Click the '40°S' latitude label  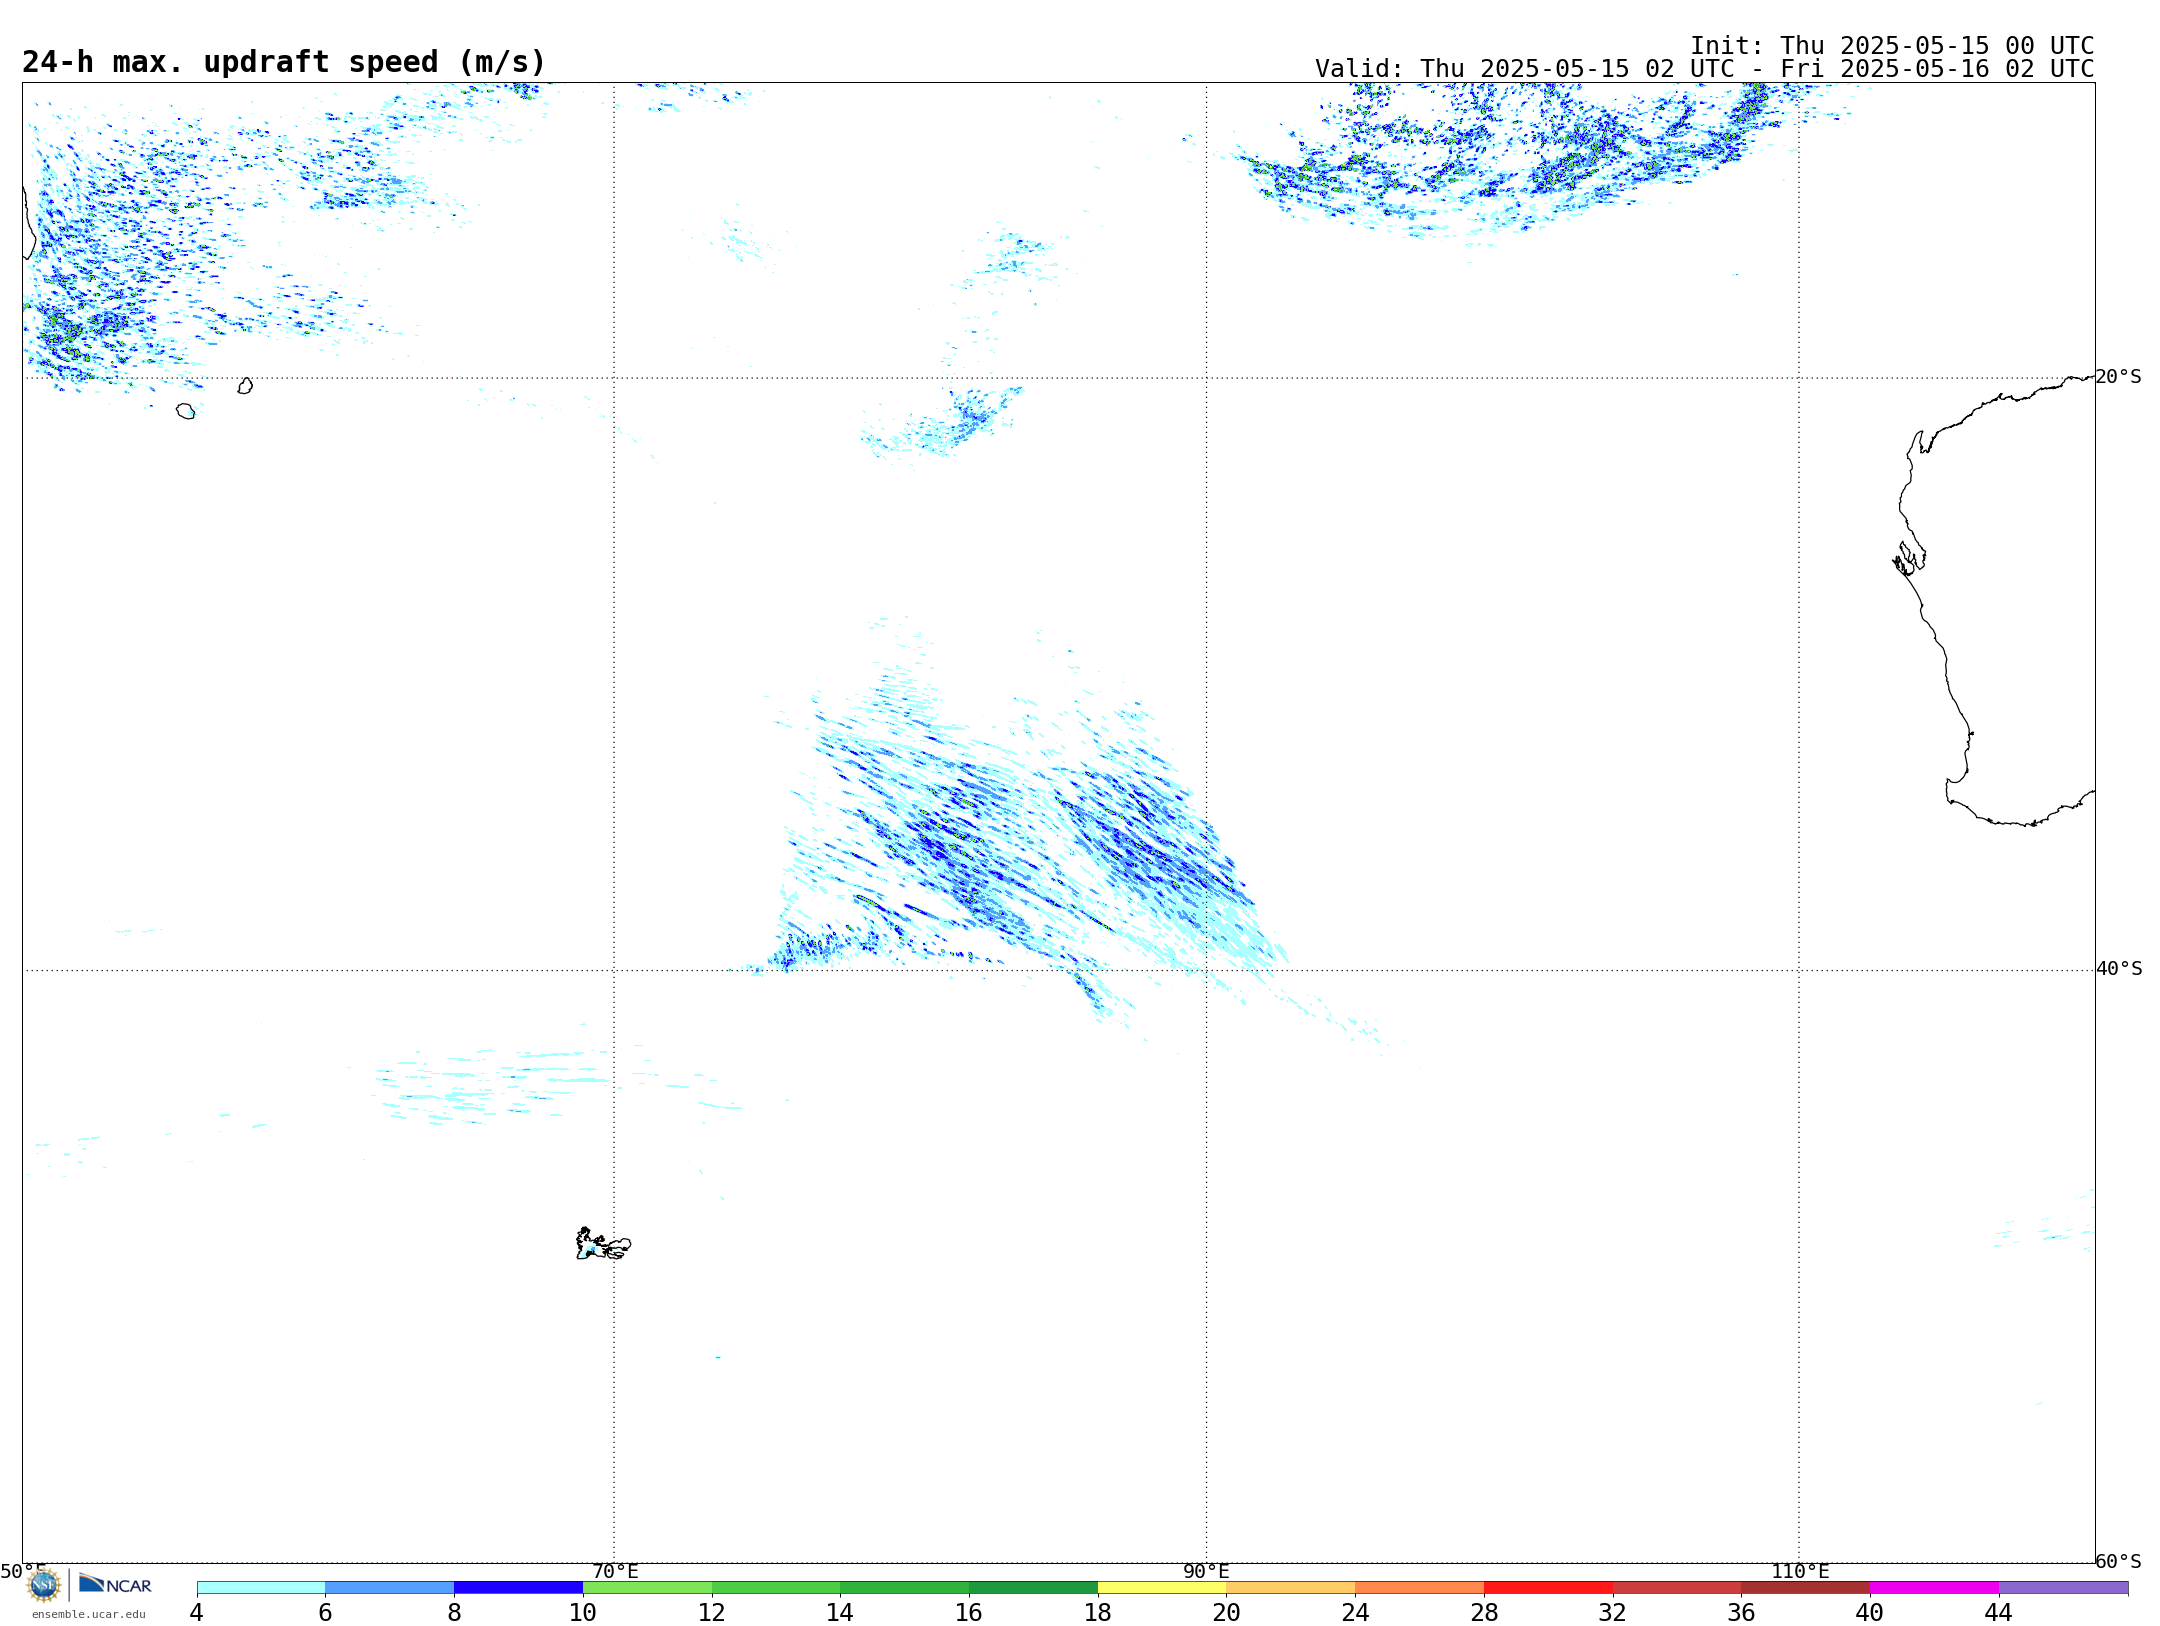(2119, 969)
